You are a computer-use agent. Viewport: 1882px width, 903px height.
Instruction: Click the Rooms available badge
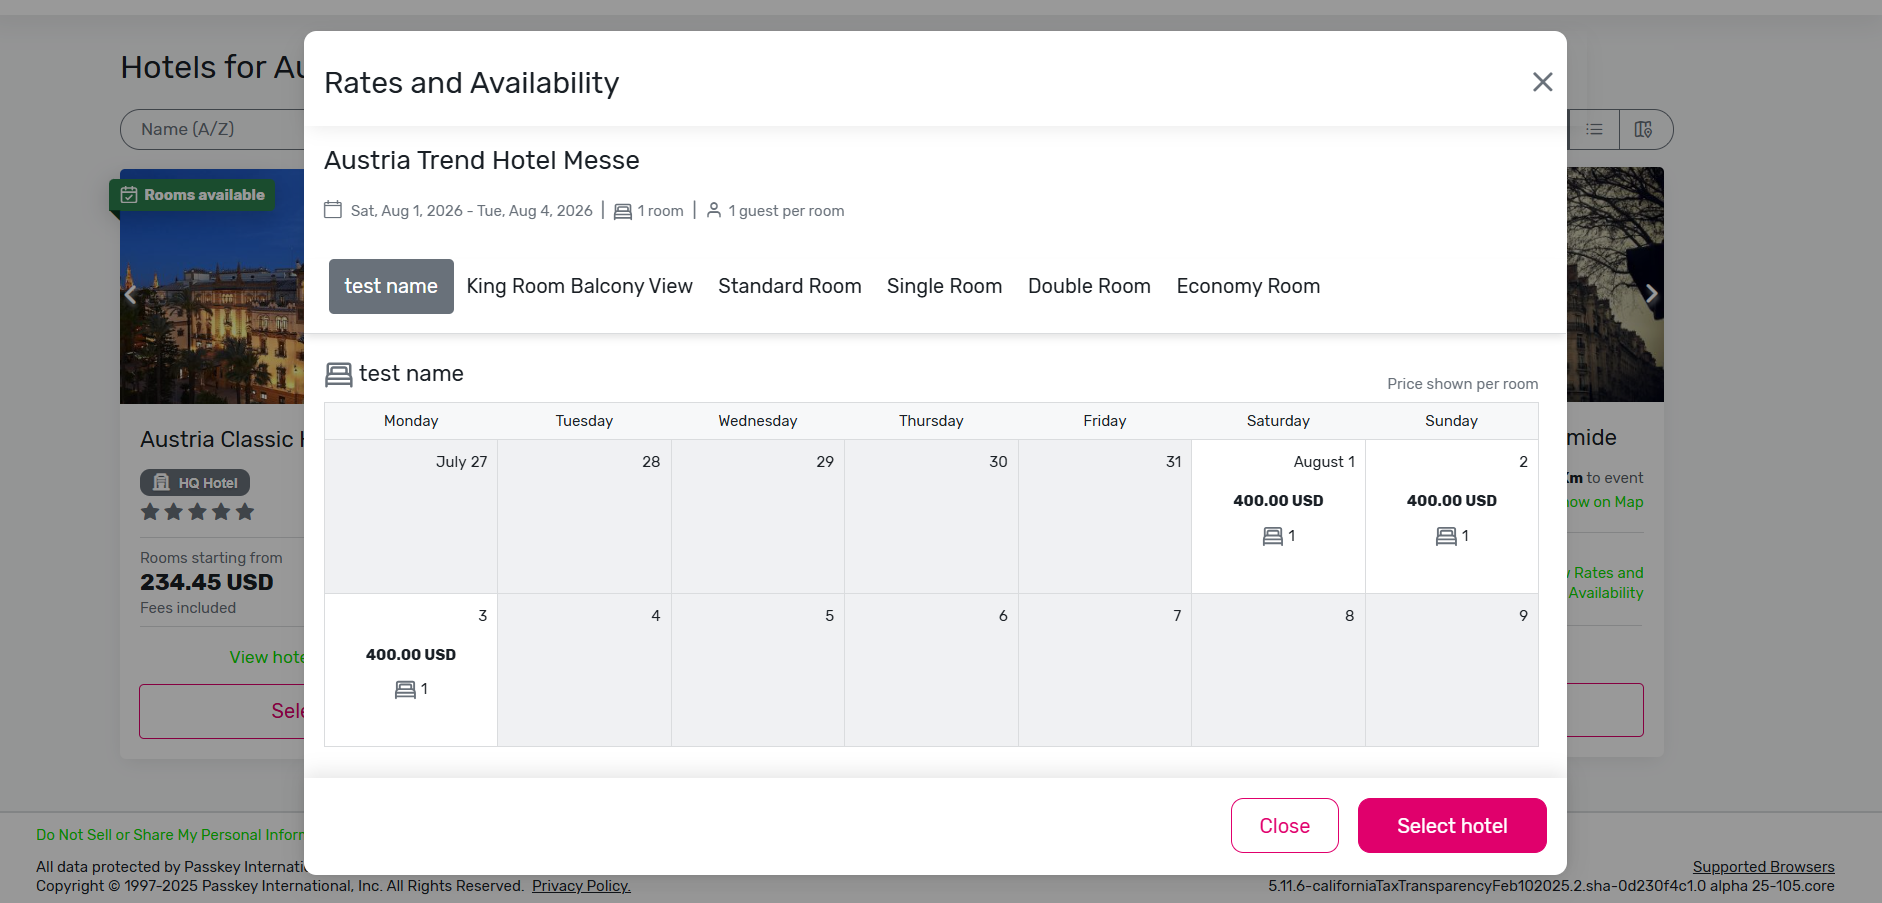193,195
